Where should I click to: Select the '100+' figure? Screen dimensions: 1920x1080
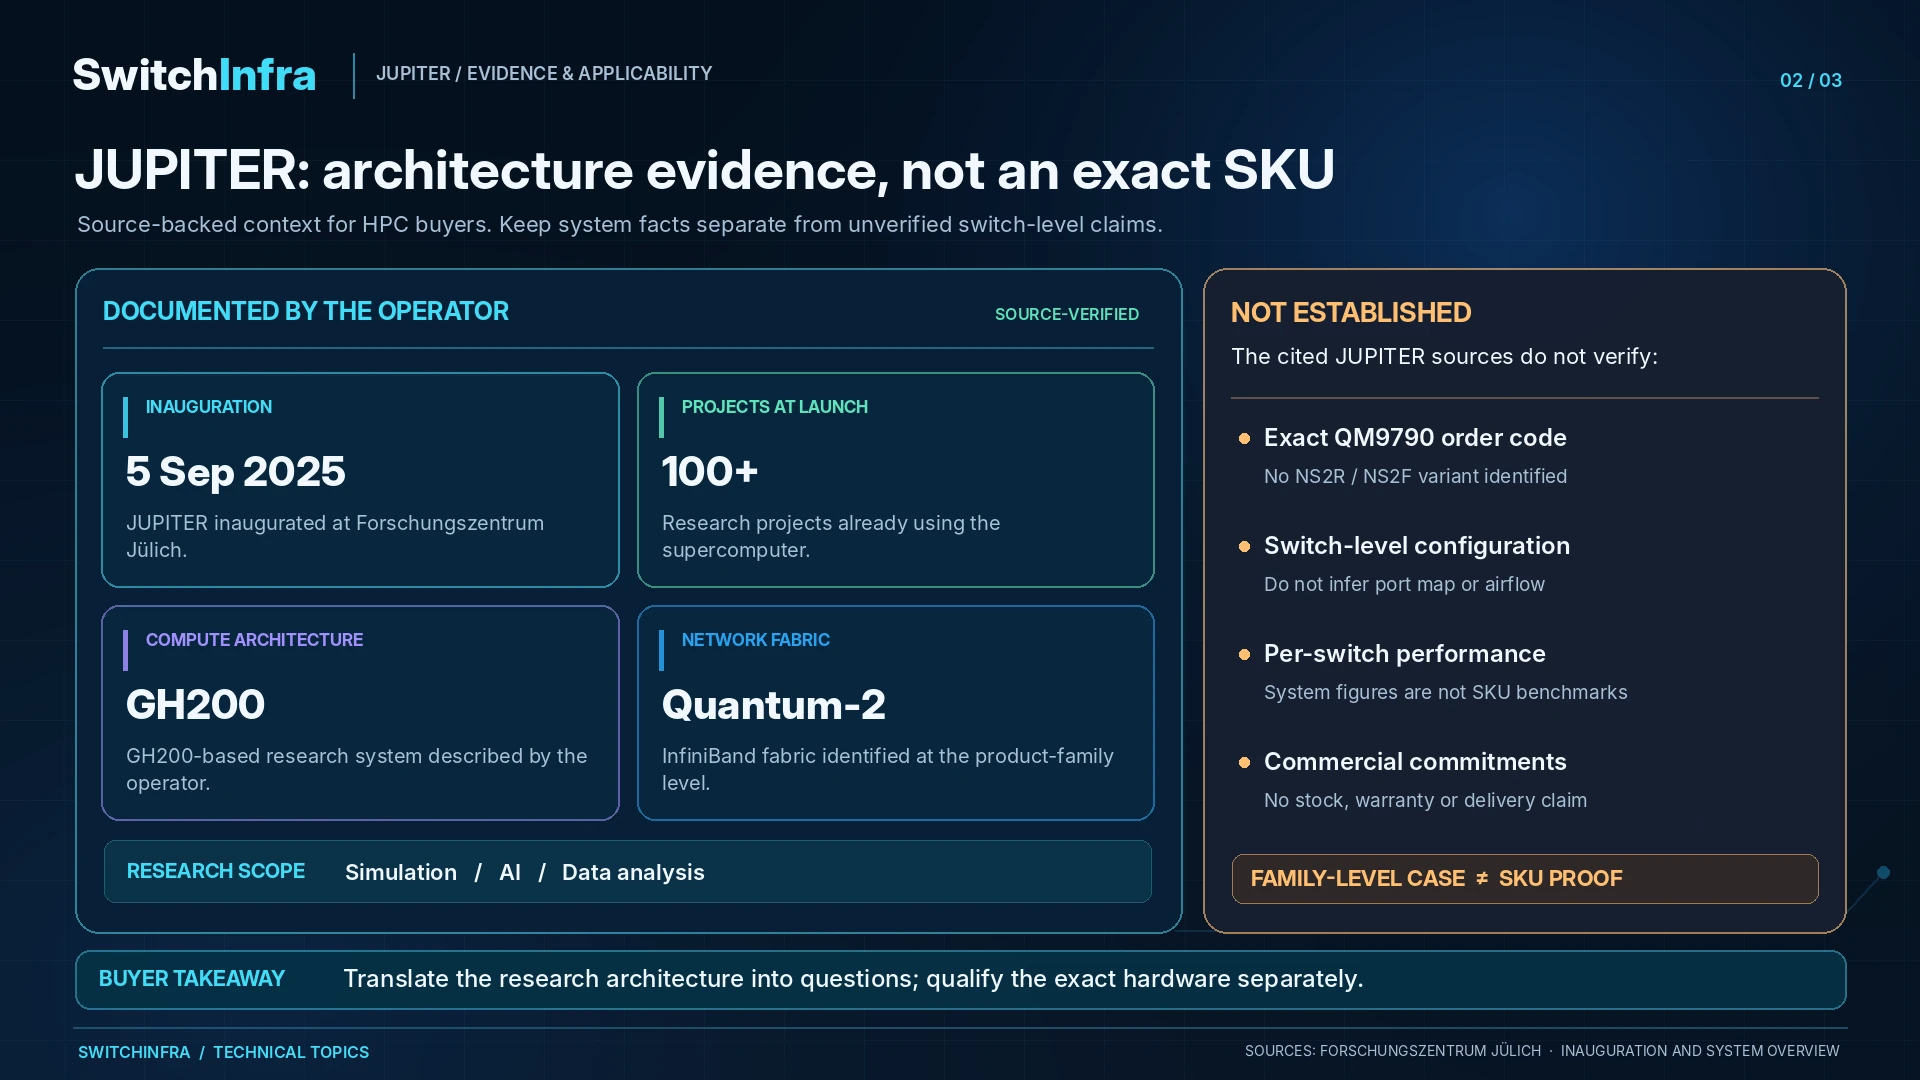710,471
